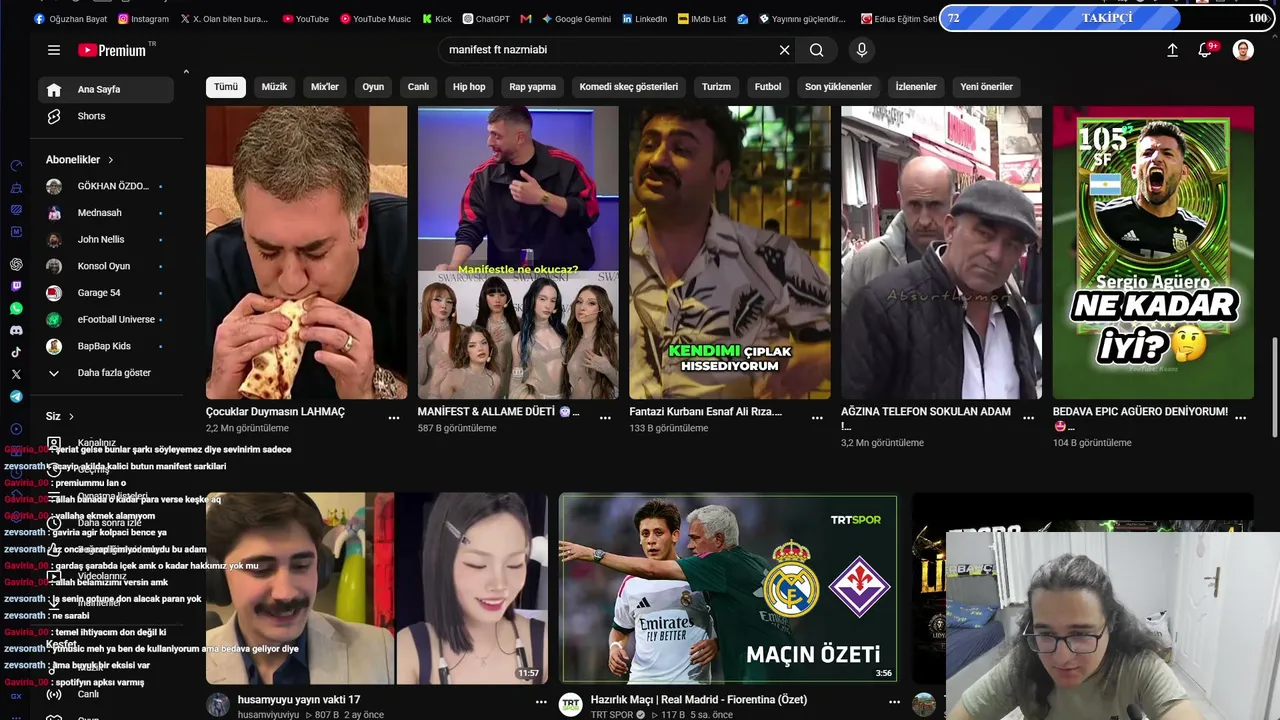This screenshot has height=720, width=1280.
Task: Play the Sergio Agüero eFootball short
Action: (x=1153, y=253)
